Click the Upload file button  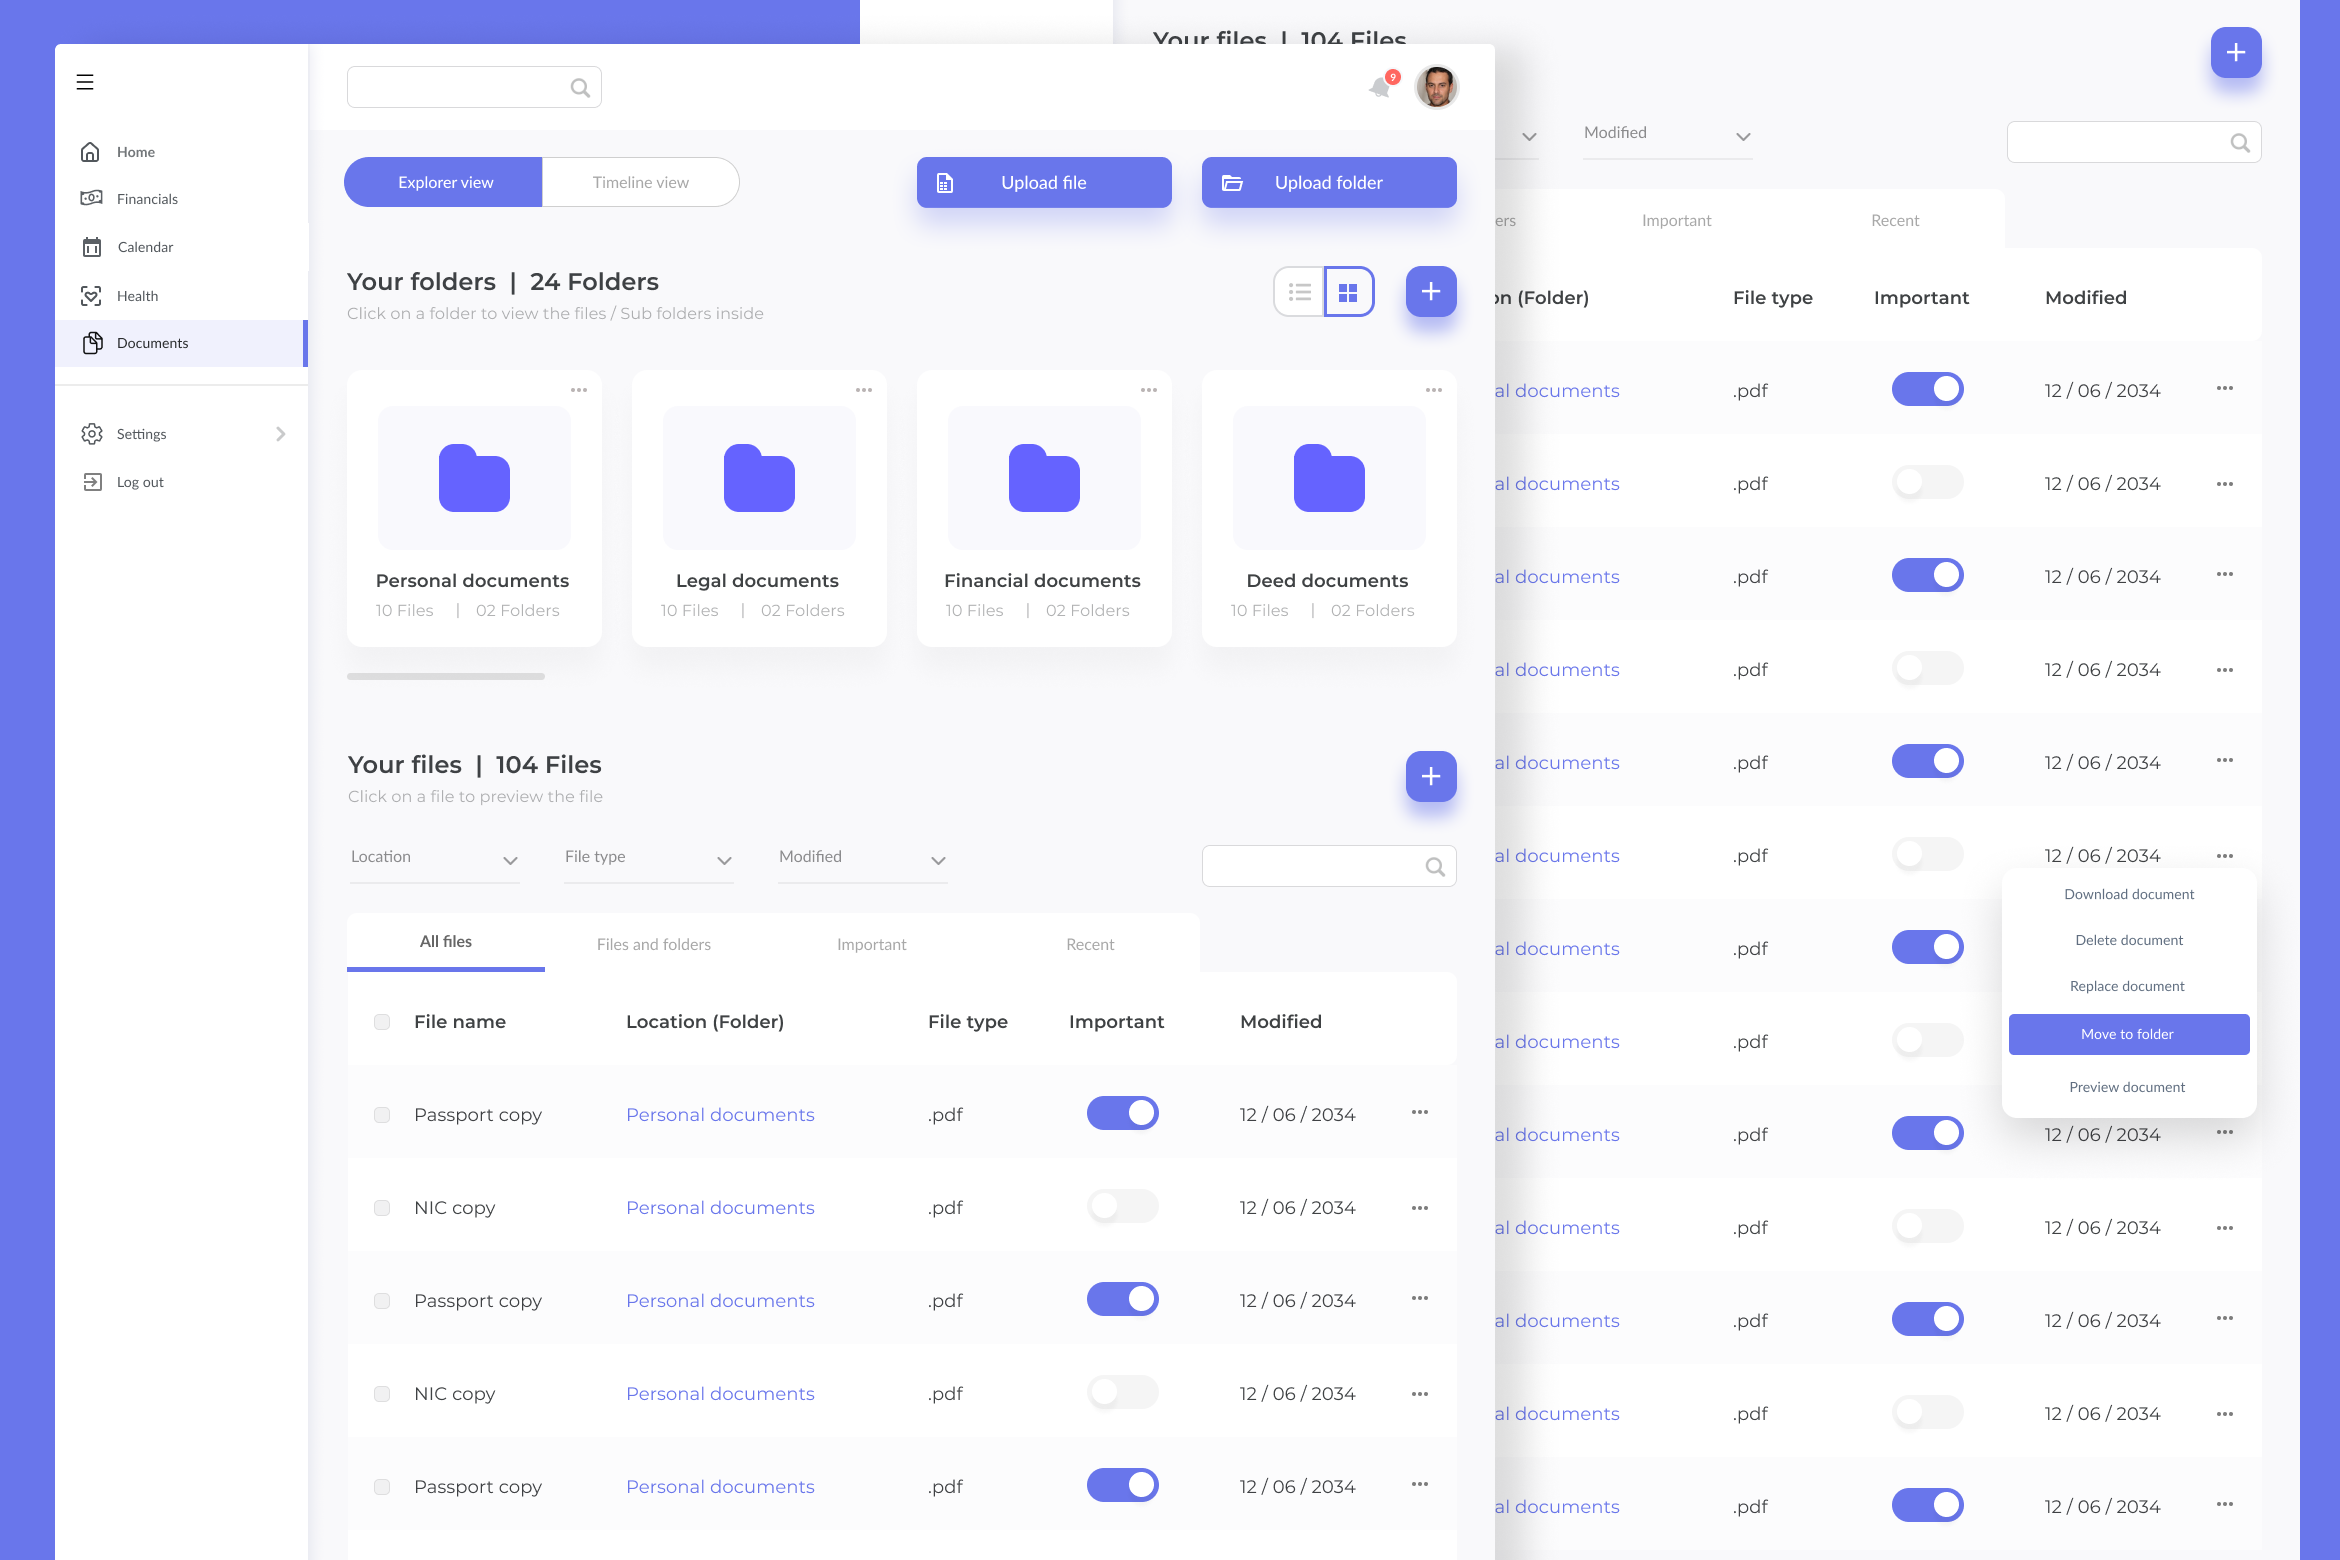click(1044, 183)
